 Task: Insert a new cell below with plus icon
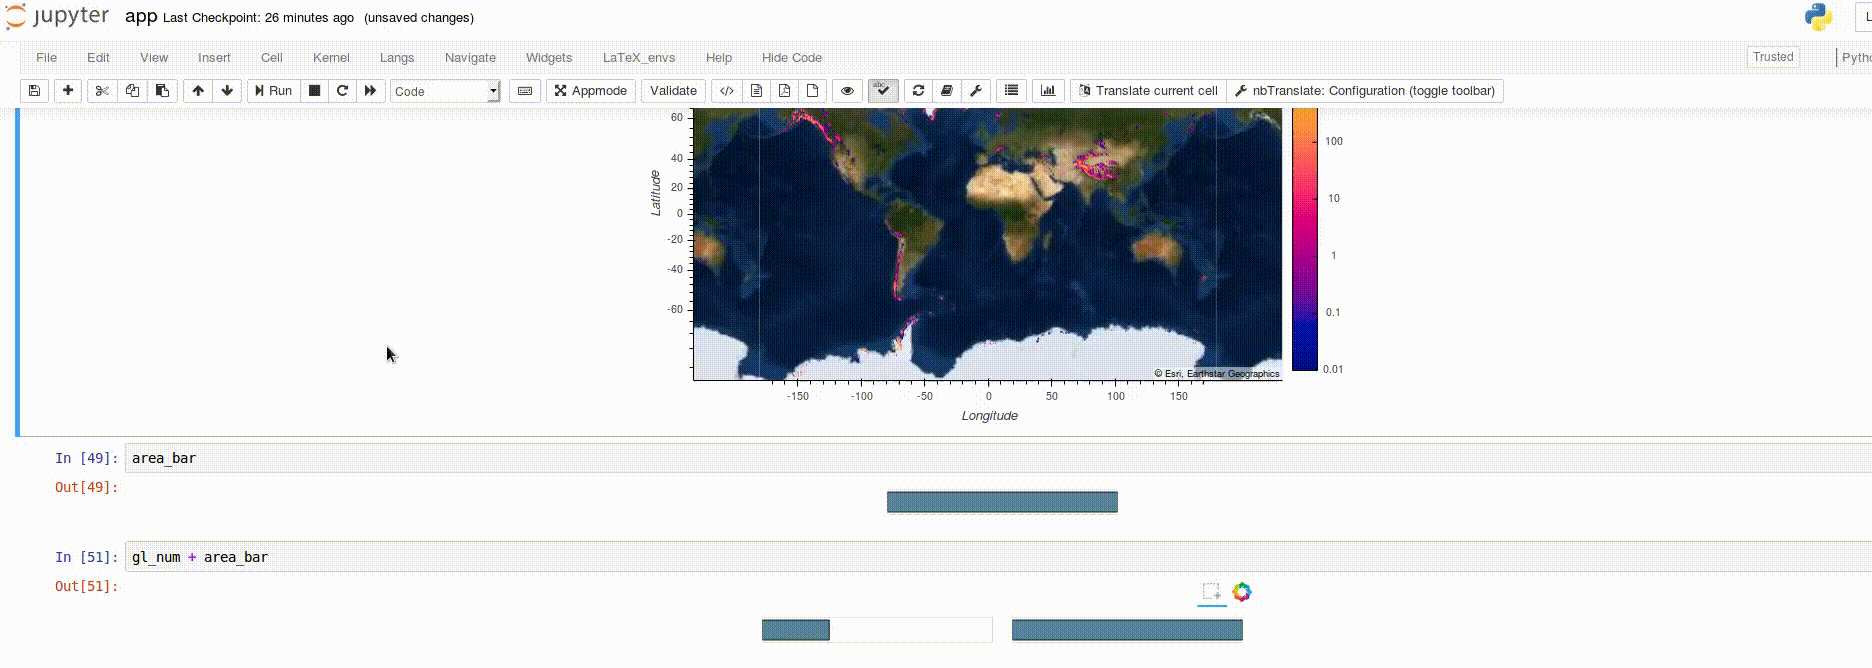pyautogui.click(x=68, y=91)
